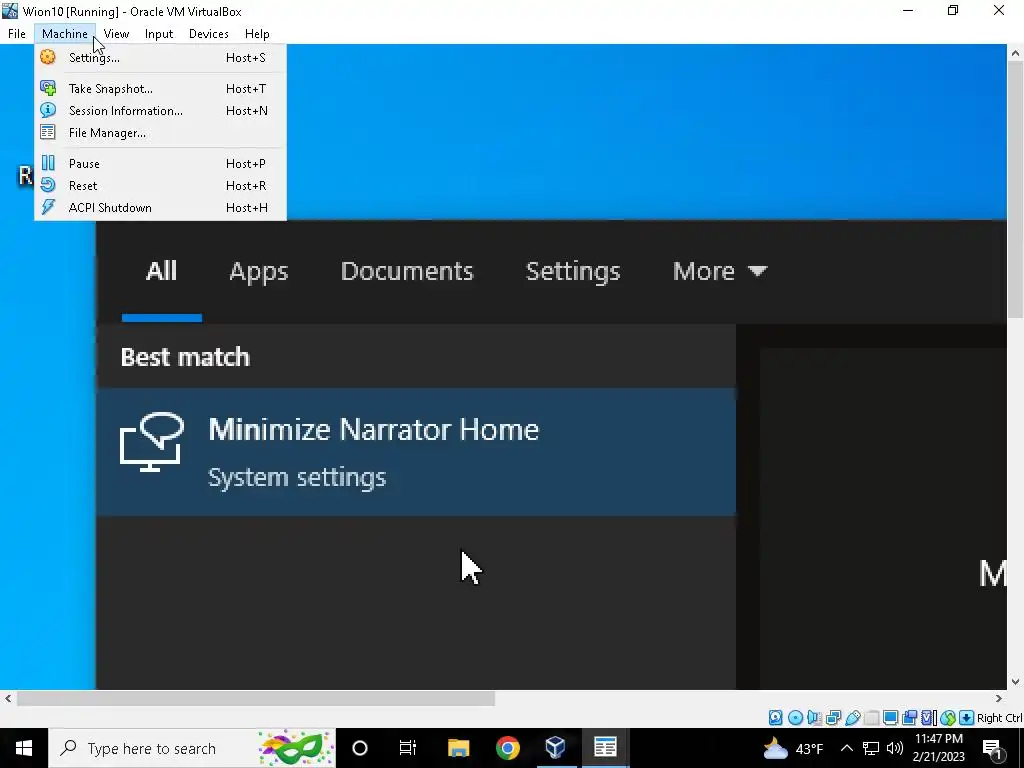The width and height of the screenshot is (1024, 768).
Task: Click the taskbar search box
Action: (192, 748)
